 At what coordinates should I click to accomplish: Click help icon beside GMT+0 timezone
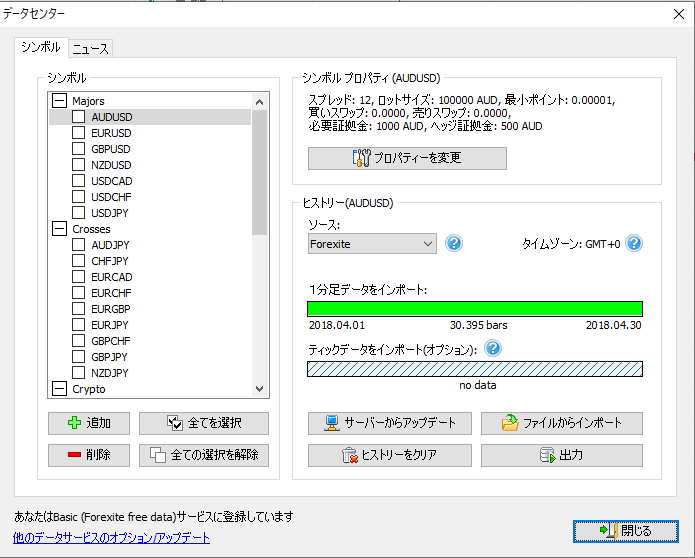[x=634, y=243]
